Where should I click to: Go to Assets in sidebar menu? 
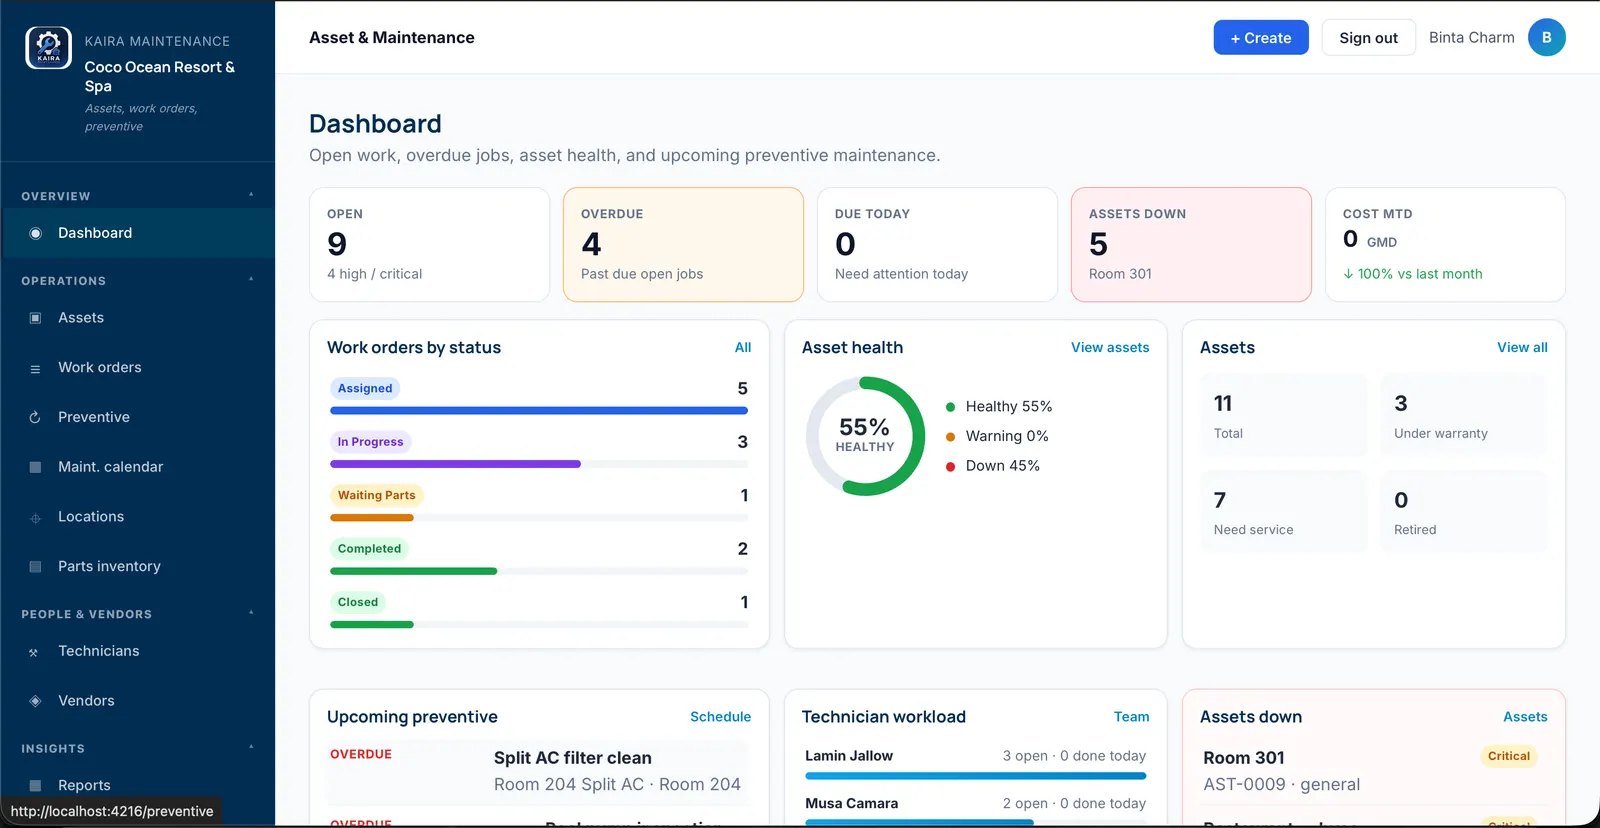[x=138, y=318]
